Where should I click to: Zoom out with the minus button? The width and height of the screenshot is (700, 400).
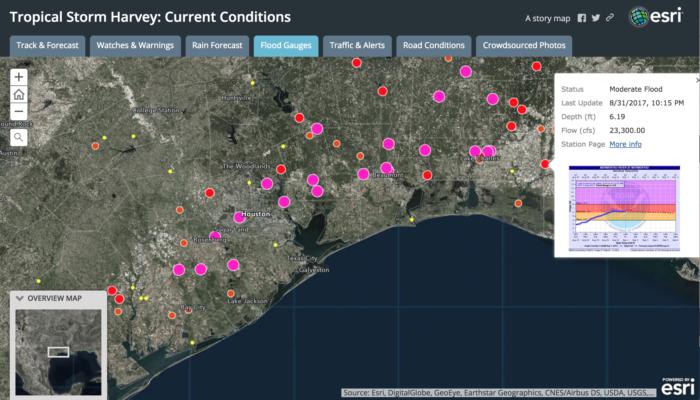click(x=19, y=111)
